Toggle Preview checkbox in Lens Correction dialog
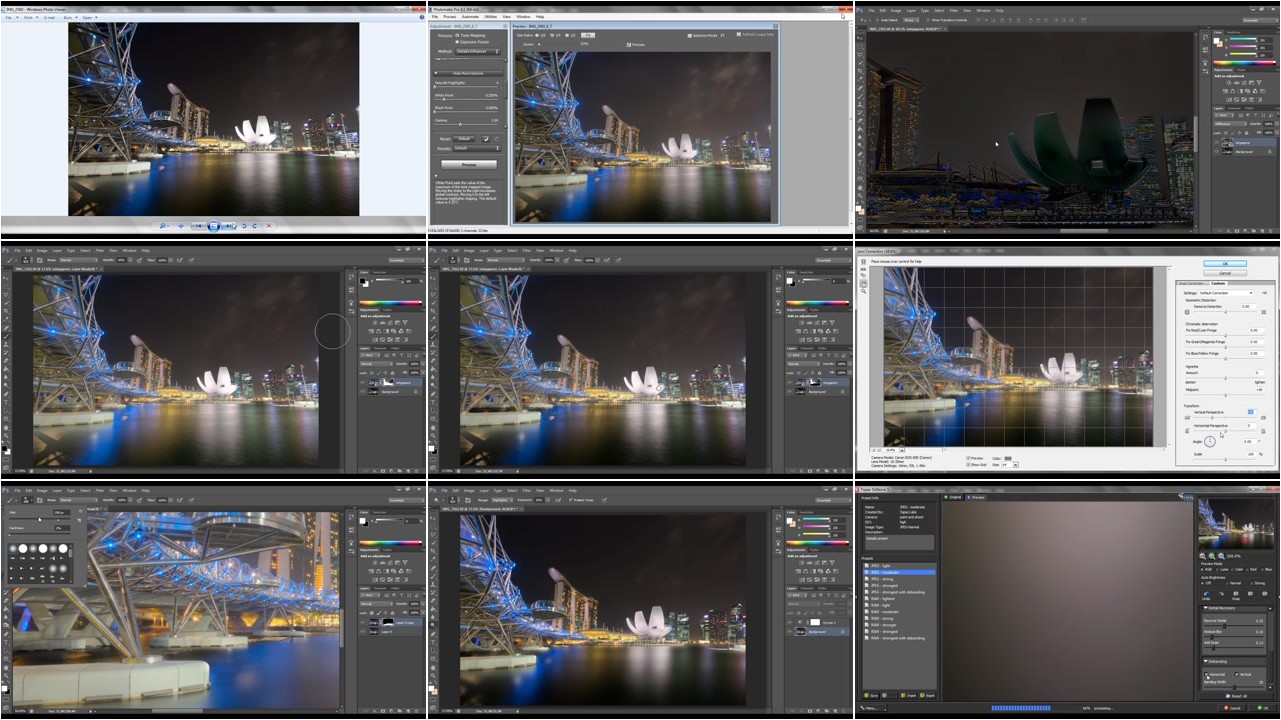Image resolution: width=1281 pixels, height=720 pixels. point(968,458)
